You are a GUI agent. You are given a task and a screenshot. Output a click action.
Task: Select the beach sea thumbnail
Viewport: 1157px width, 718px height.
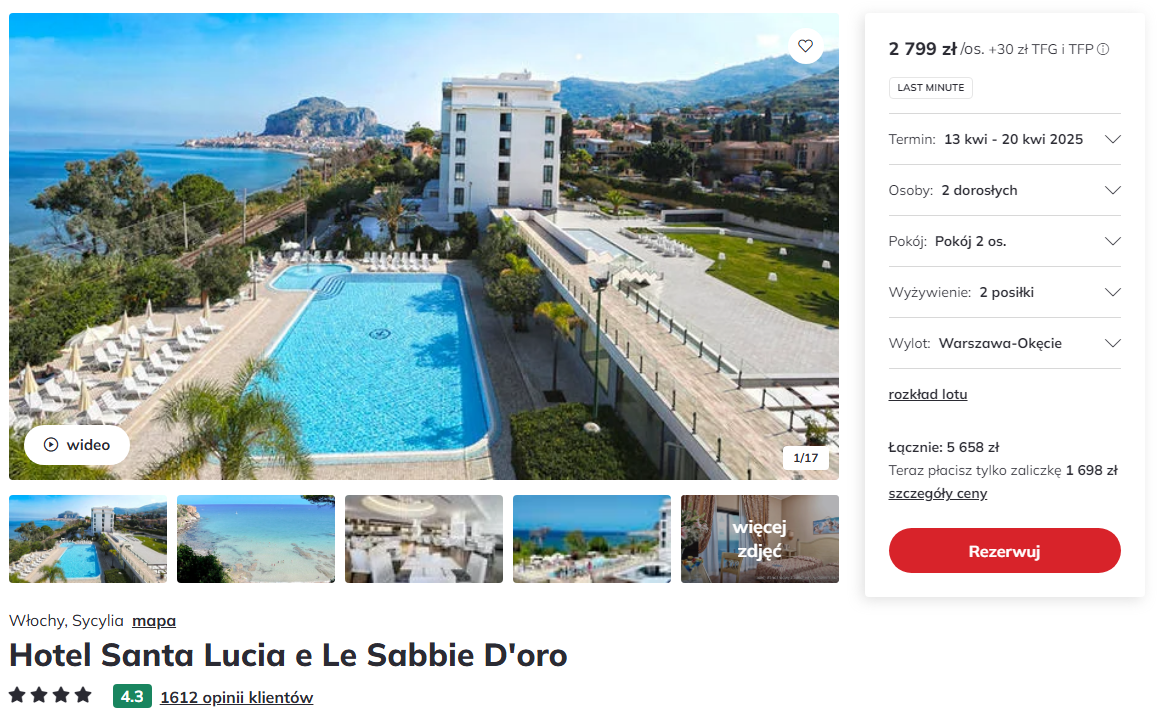pyautogui.click(x=256, y=539)
